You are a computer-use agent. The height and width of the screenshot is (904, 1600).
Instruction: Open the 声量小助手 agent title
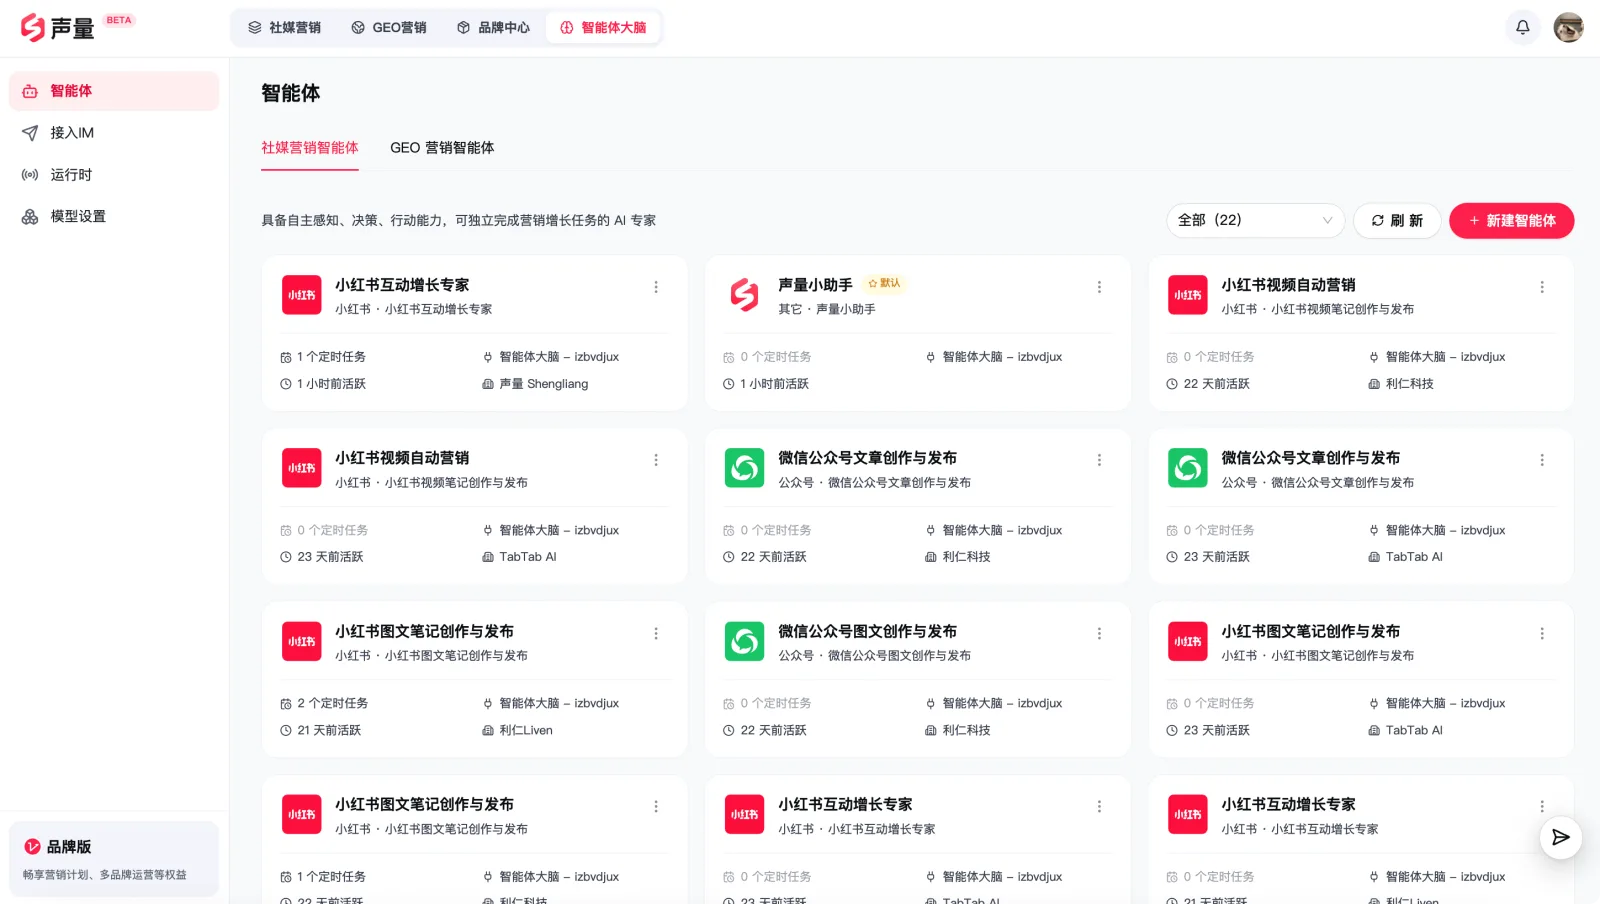[815, 285]
